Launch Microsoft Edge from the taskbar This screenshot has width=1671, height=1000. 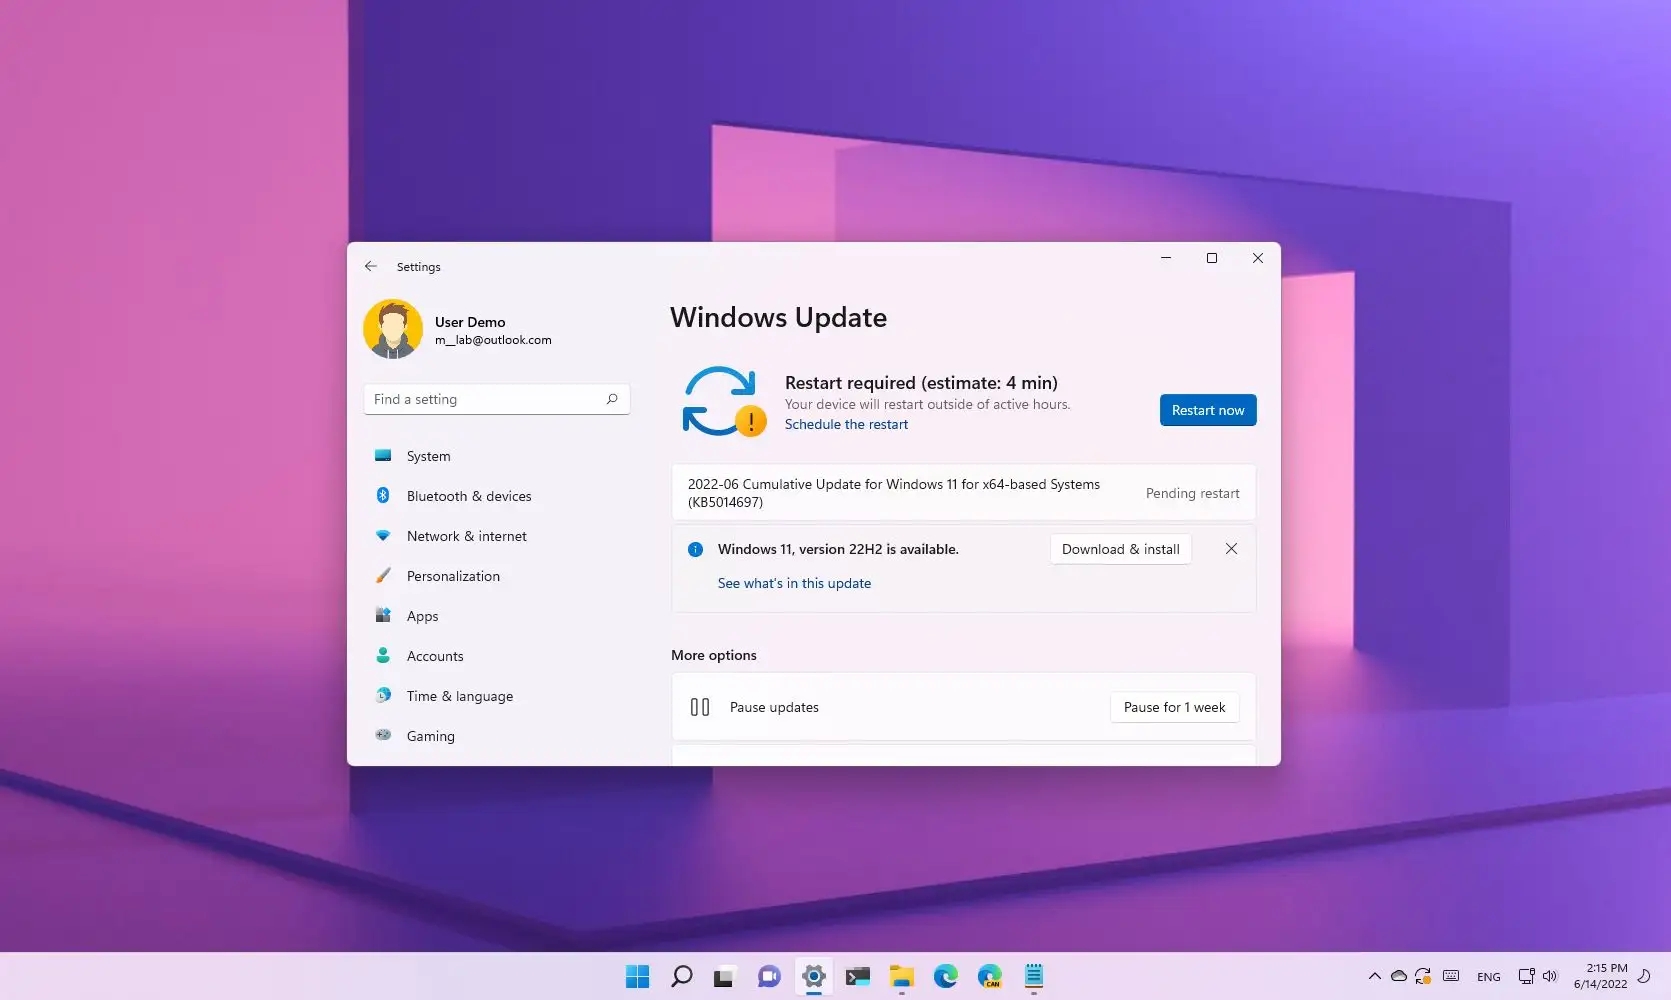coord(945,976)
